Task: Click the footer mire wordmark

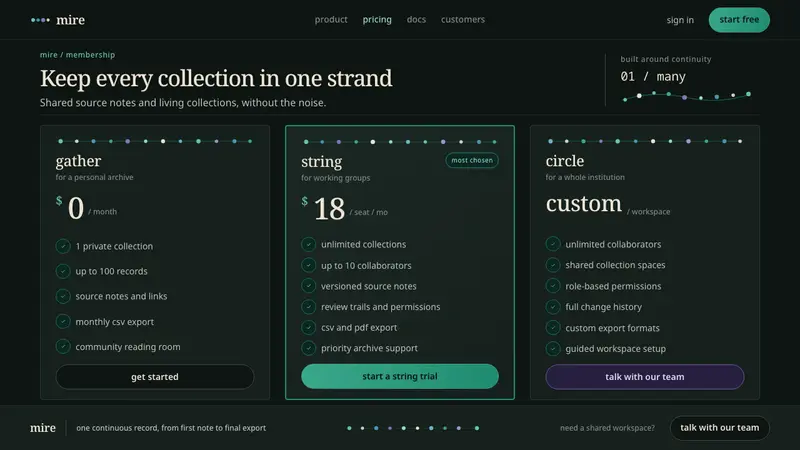Action: (43, 428)
